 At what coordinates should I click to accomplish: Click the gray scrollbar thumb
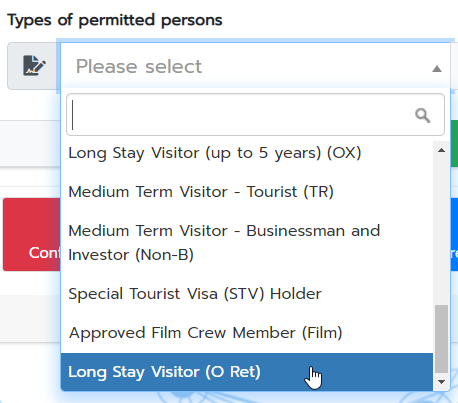pos(441,339)
